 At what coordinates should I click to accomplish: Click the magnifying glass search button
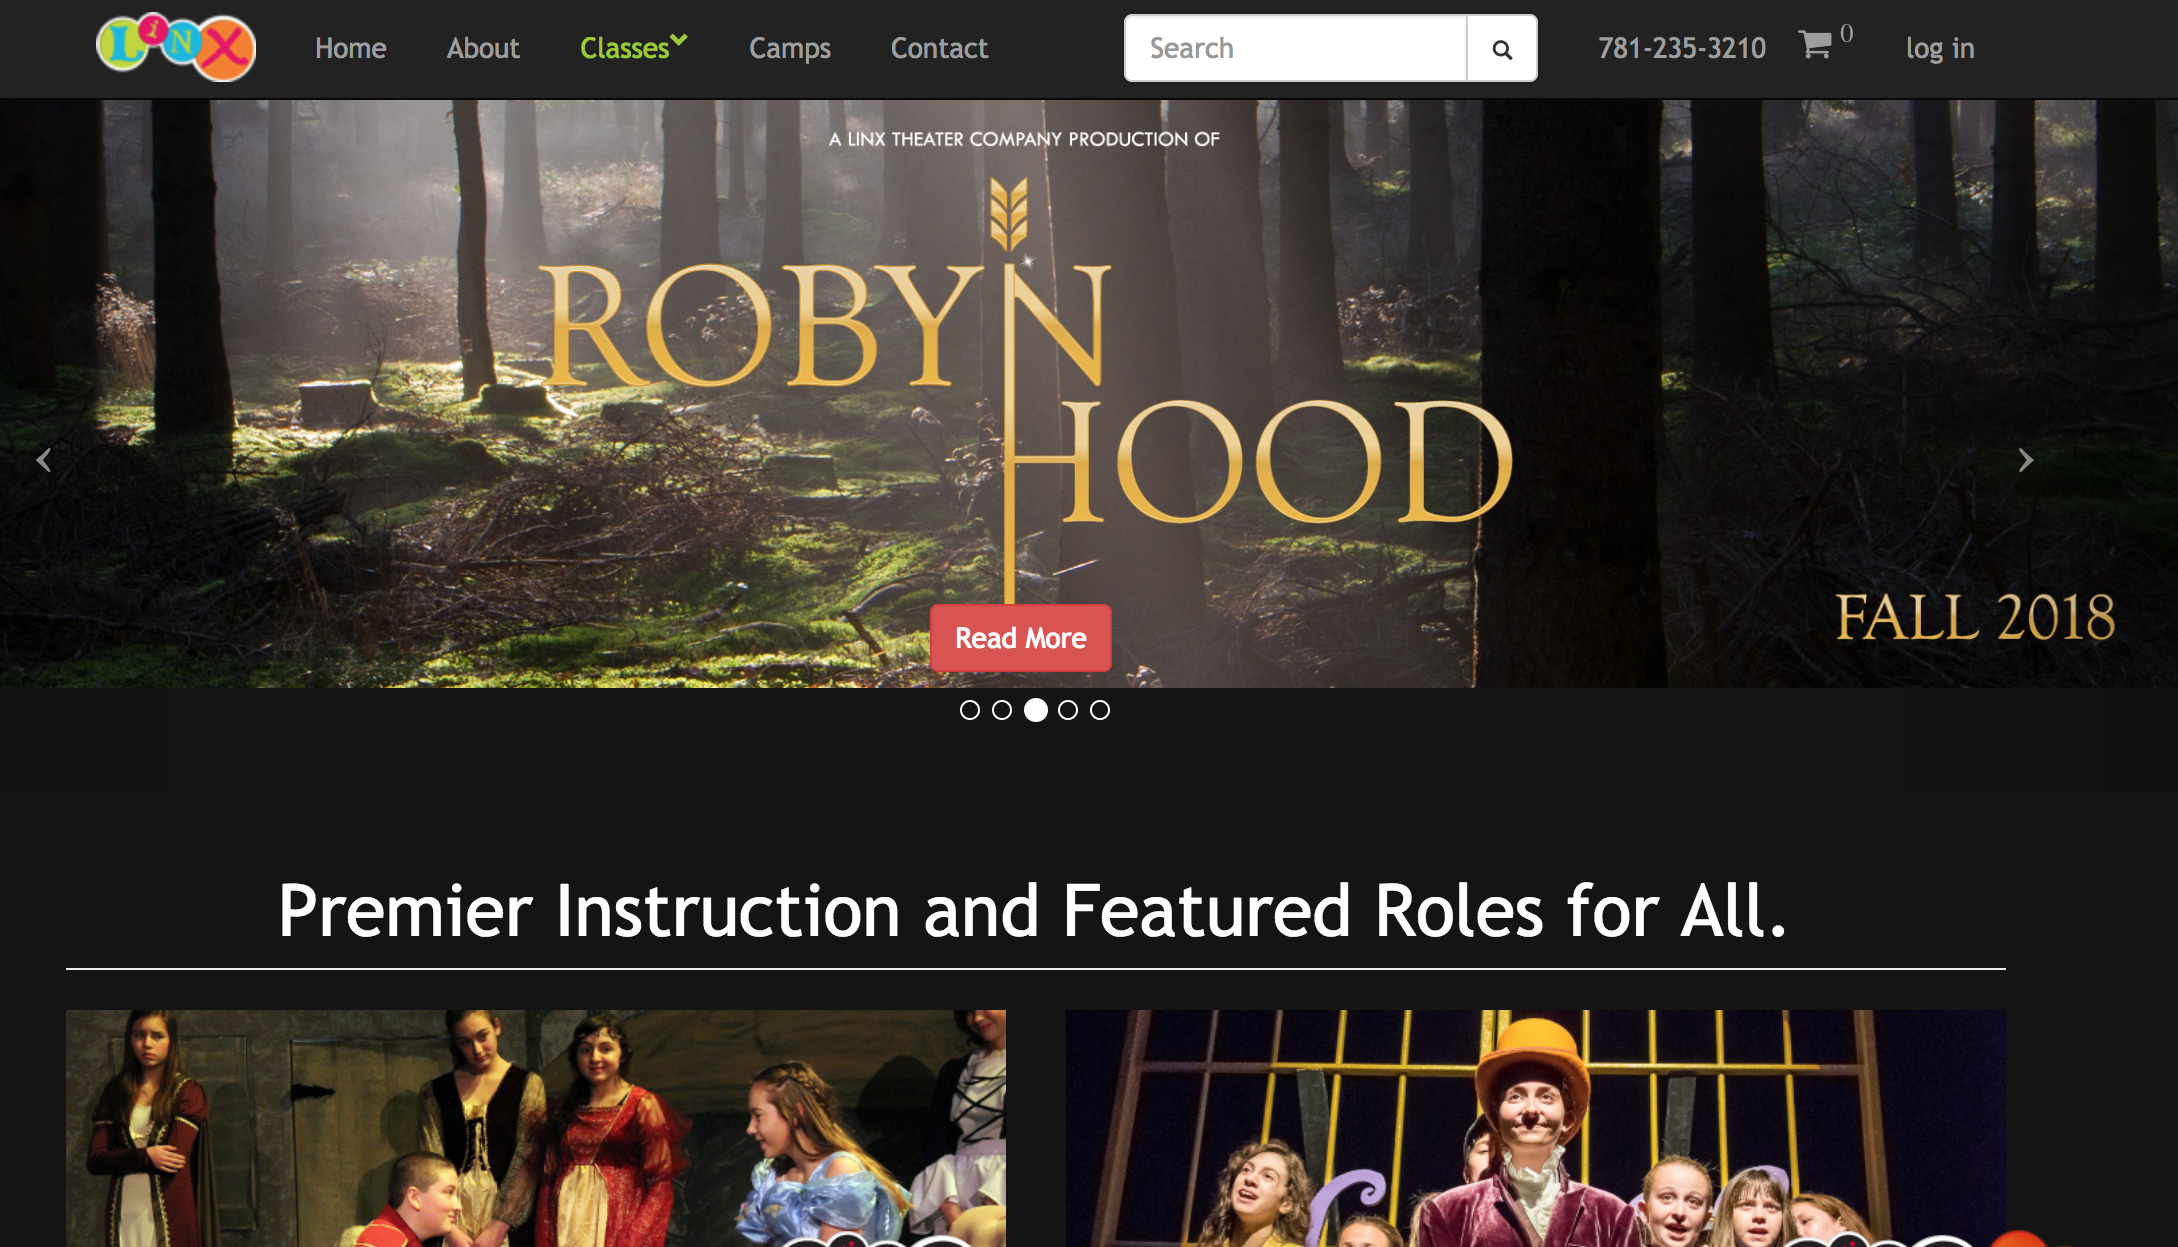[1501, 49]
